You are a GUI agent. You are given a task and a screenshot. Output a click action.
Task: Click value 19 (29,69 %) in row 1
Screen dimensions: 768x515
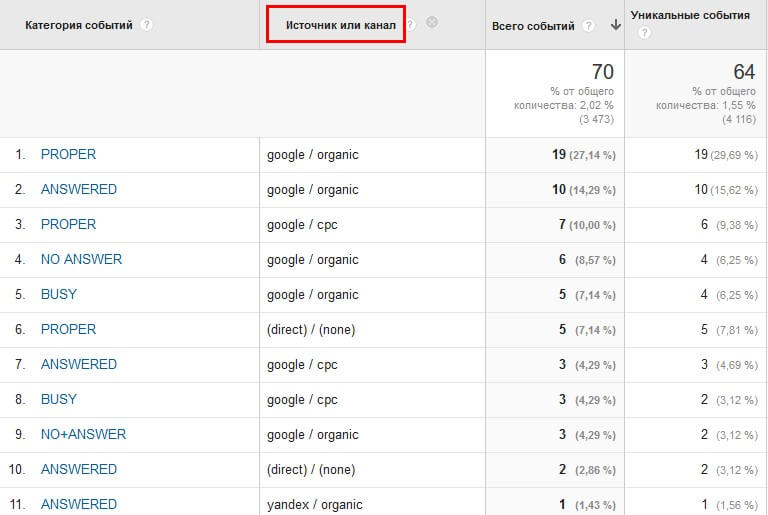(x=726, y=155)
